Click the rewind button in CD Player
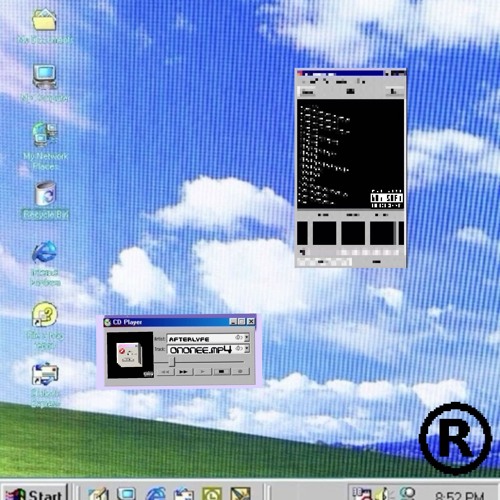500x500 pixels. point(165,371)
